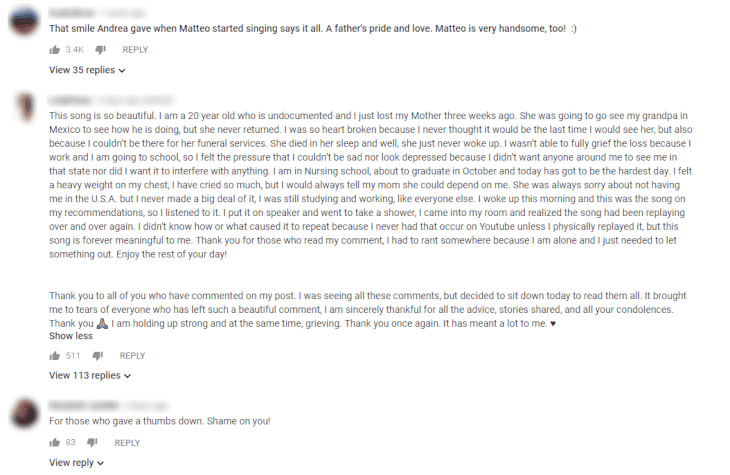Open the blurred username of last commenter
The height and width of the screenshot is (475, 730).
coord(84,406)
